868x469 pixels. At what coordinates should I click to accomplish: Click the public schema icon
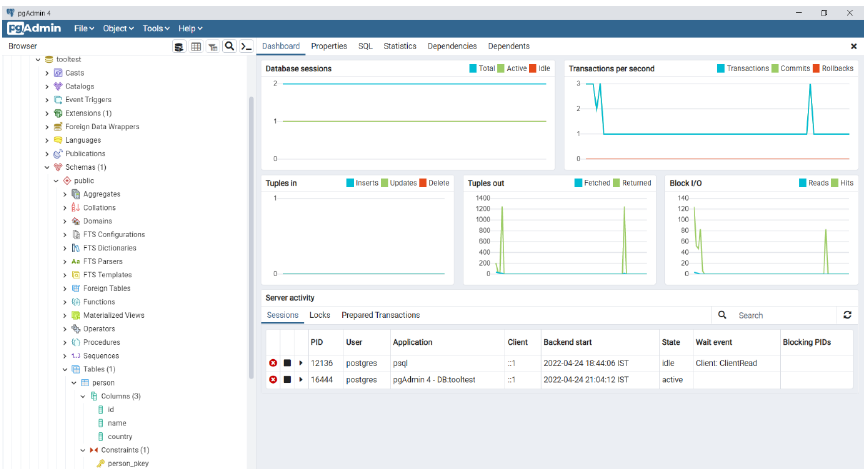point(67,181)
